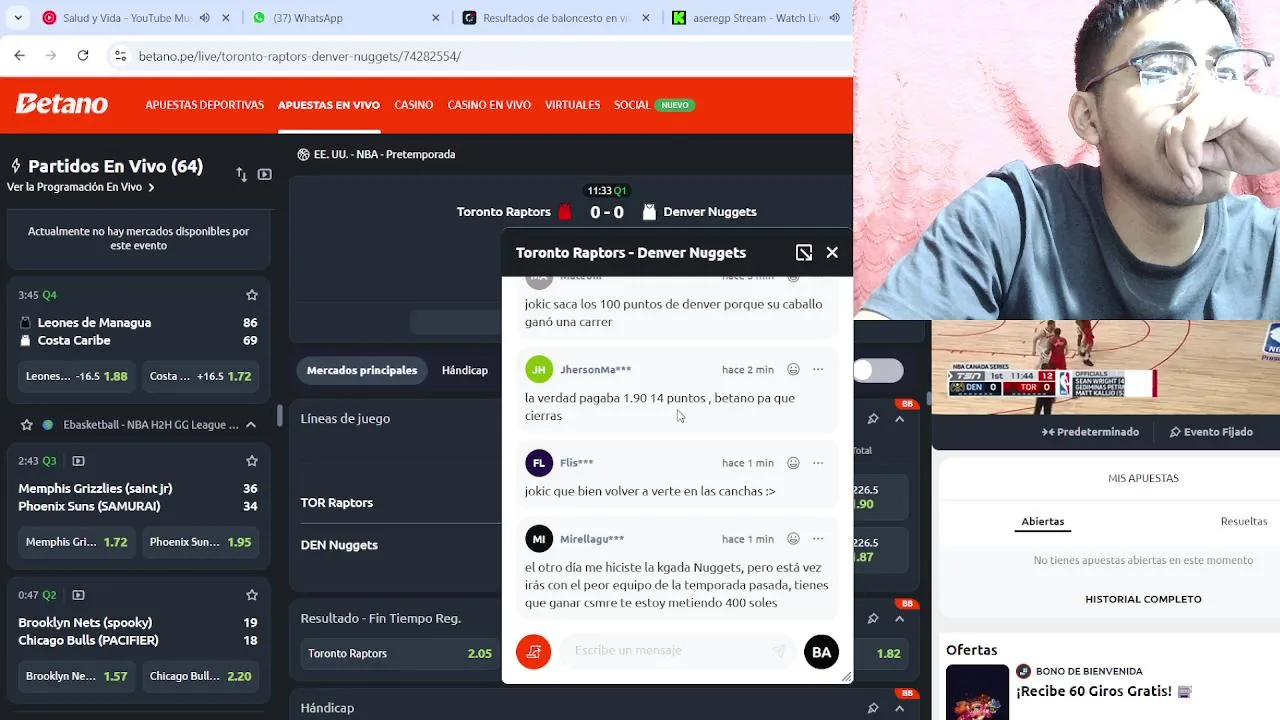Select the Predeterminado view option
This screenshot has height=720, width=1280.
[x=1090, y=432]
